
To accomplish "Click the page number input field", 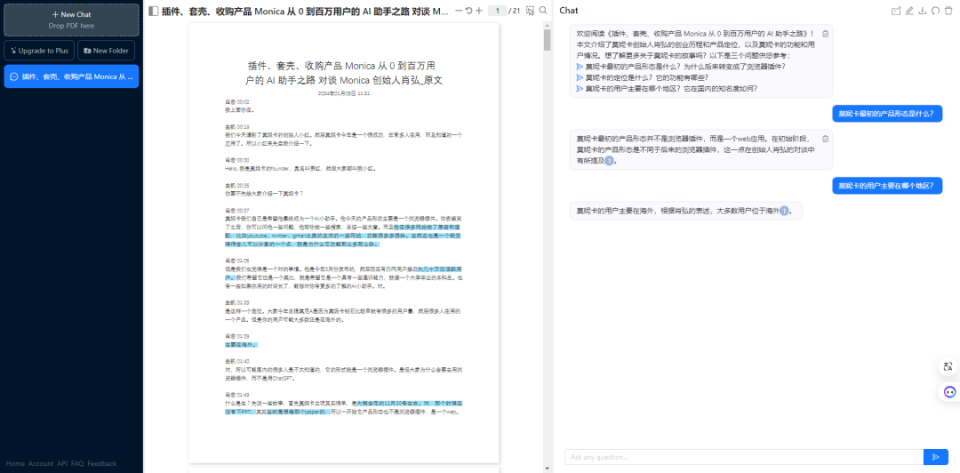I will coord(498,10).
